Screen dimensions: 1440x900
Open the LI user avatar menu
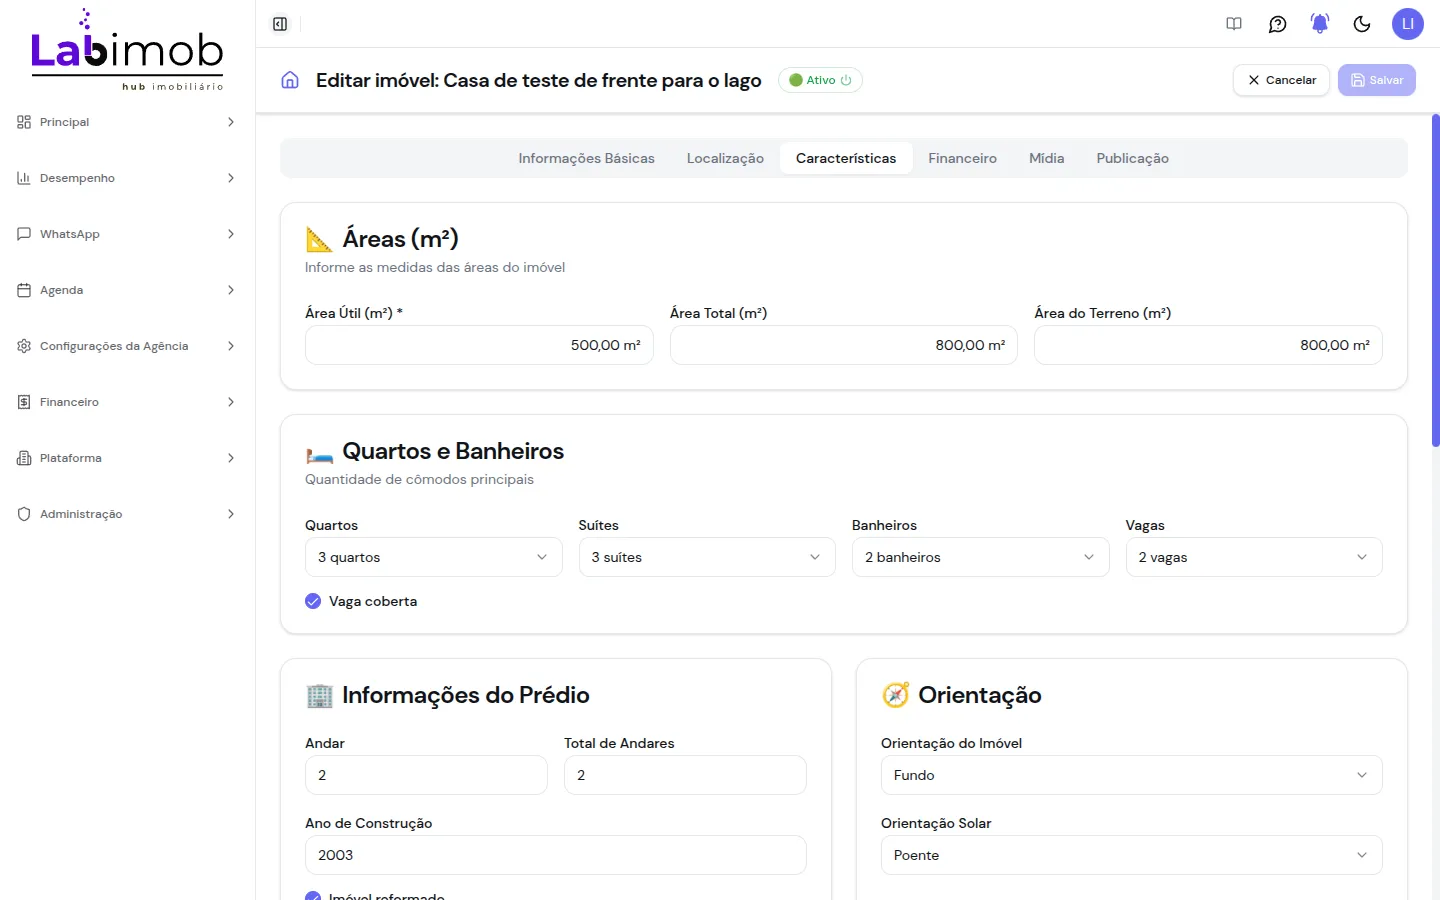click(x=1408, y=24)
